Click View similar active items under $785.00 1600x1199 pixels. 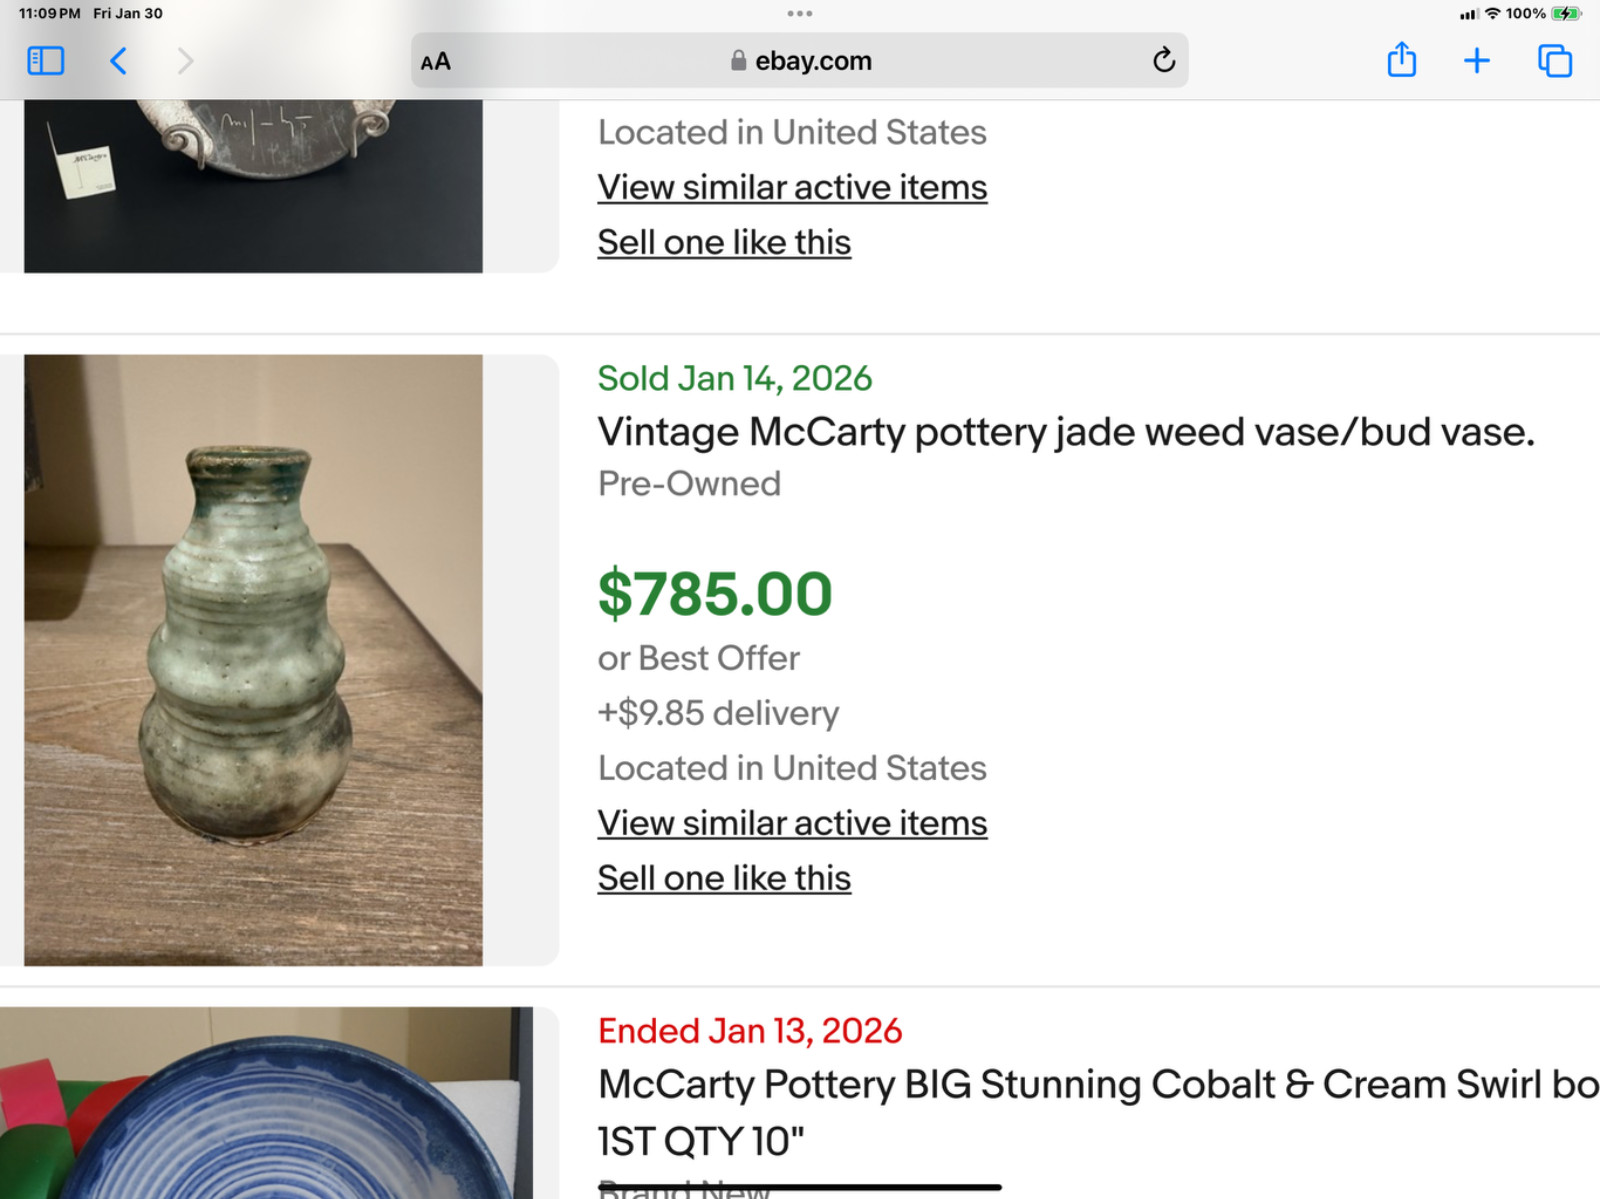point(792,823)
